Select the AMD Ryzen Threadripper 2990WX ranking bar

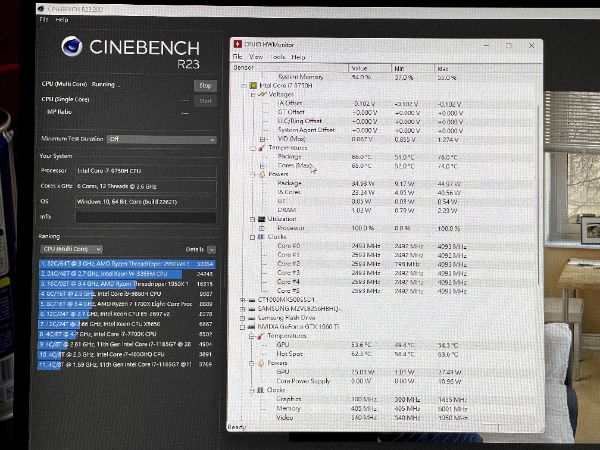[x=127, y=264]
